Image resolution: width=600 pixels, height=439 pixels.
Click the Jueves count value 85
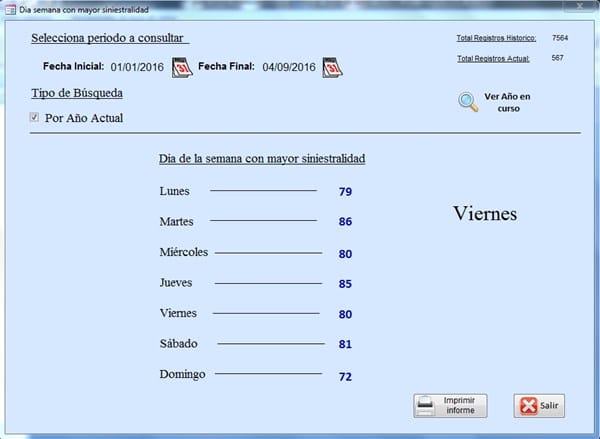coord(345,284)
